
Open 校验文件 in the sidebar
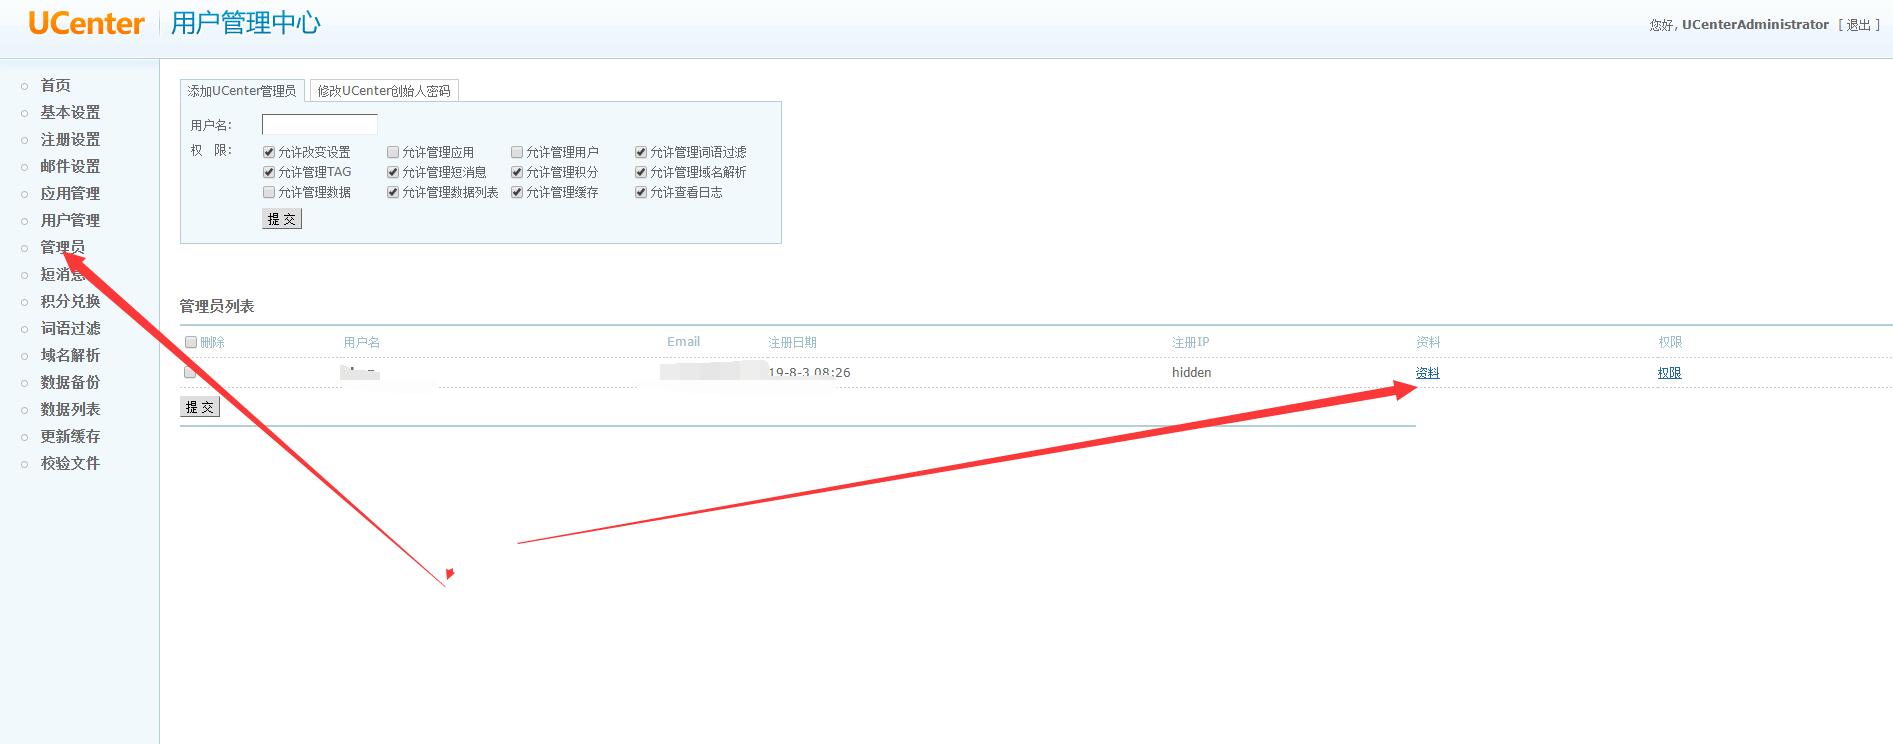[x=70, y=463]
